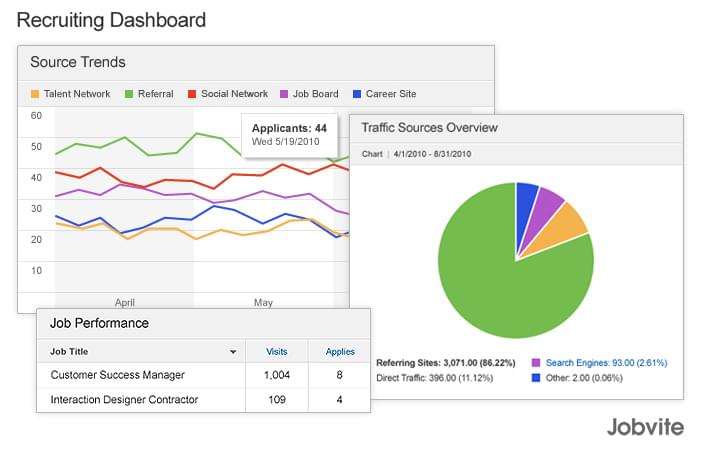
Task: Select the Interaction Designer Contractor row
Action: [204, 400]
